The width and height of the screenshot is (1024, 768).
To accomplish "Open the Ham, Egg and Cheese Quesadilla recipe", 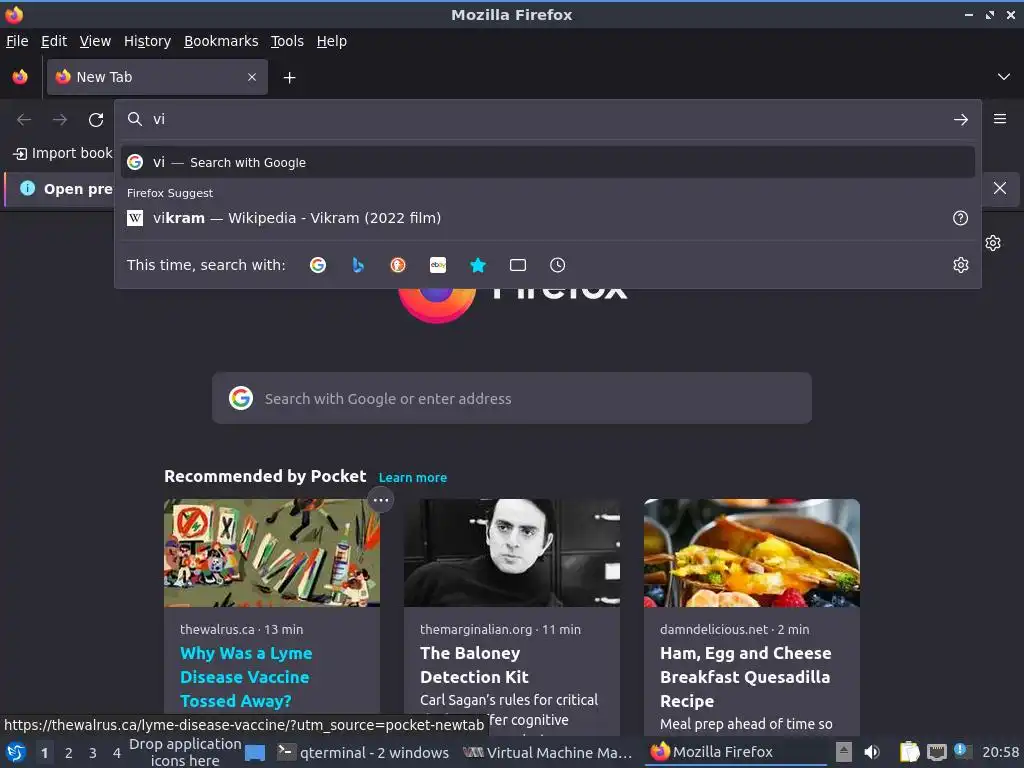I will pos(745,677).
